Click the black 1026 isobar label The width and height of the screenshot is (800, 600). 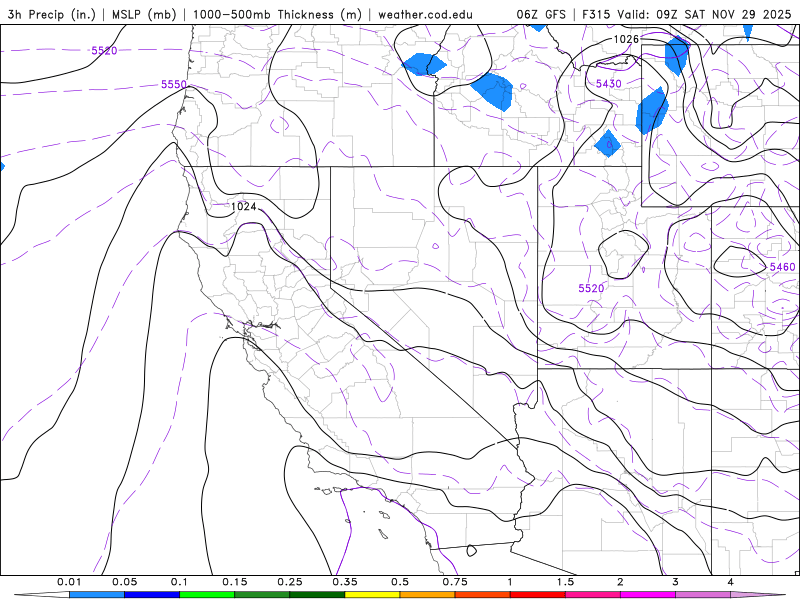(x=626, y=39)
